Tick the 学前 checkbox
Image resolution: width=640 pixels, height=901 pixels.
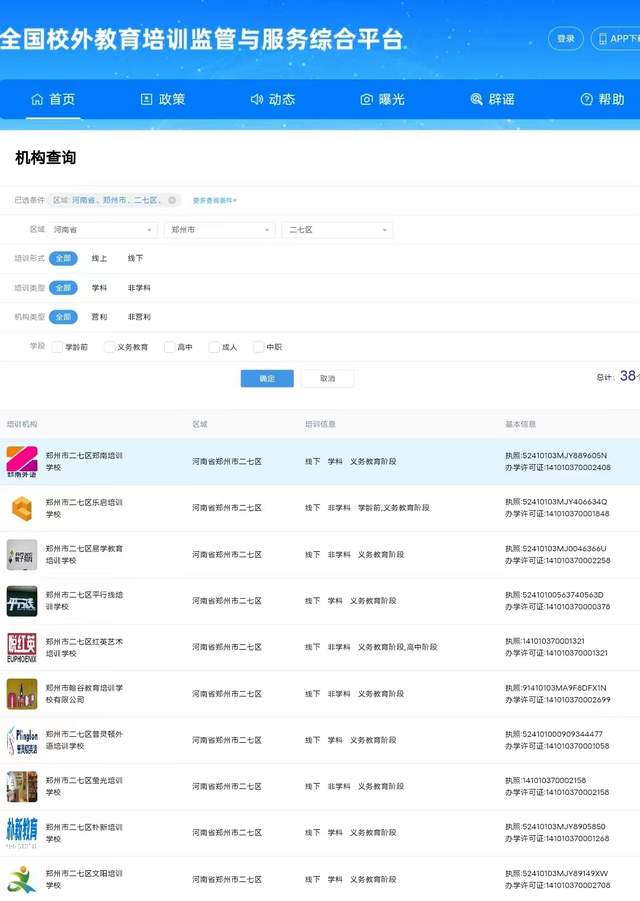tap(57, 347)
